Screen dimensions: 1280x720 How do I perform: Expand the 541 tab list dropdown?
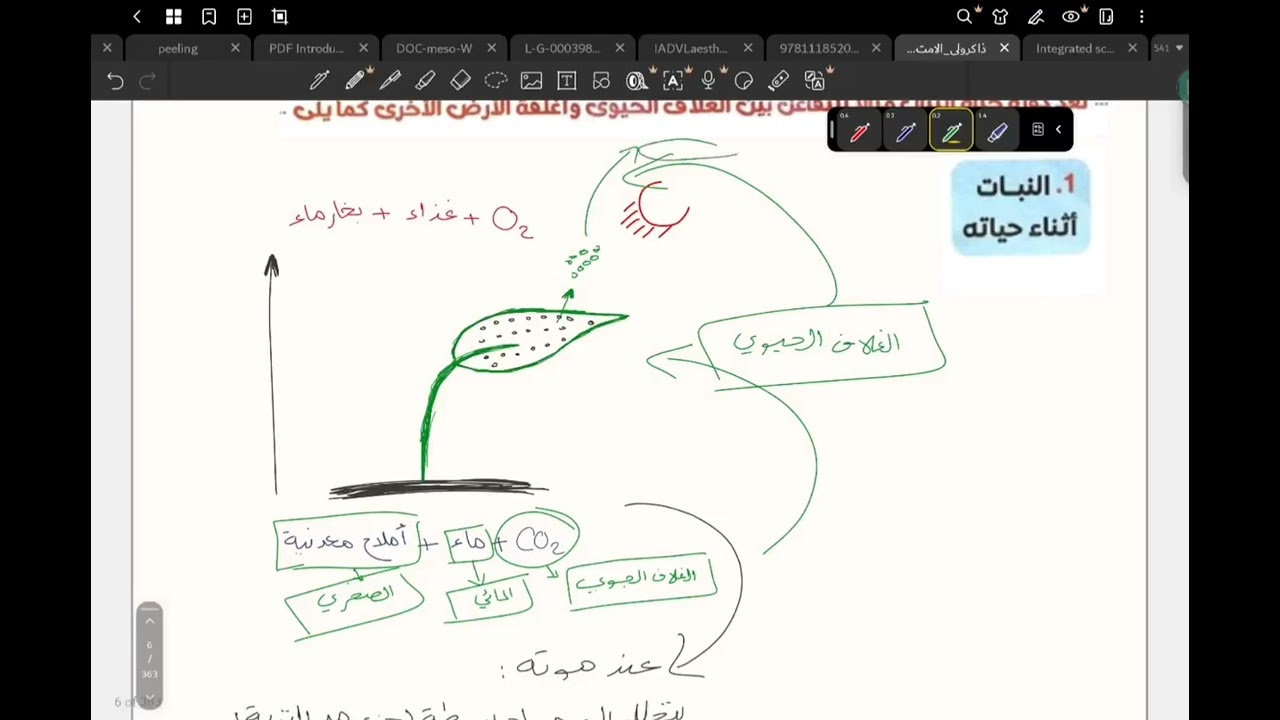click(x=1168, y=47)
